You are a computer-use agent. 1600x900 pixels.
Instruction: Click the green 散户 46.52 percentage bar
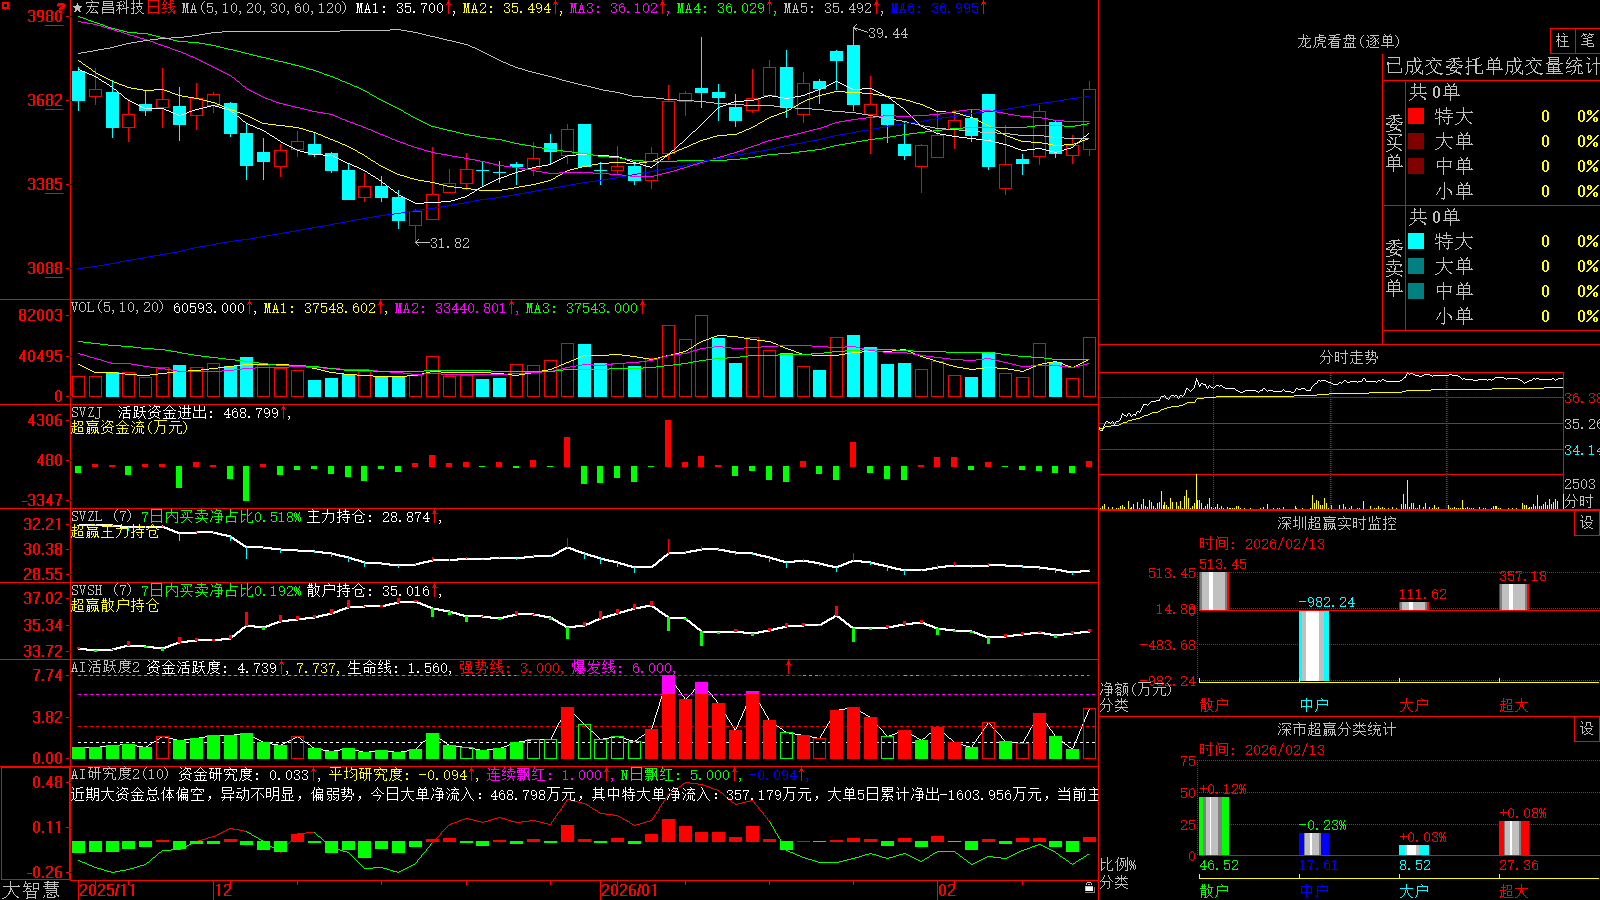coord(1214,826)
